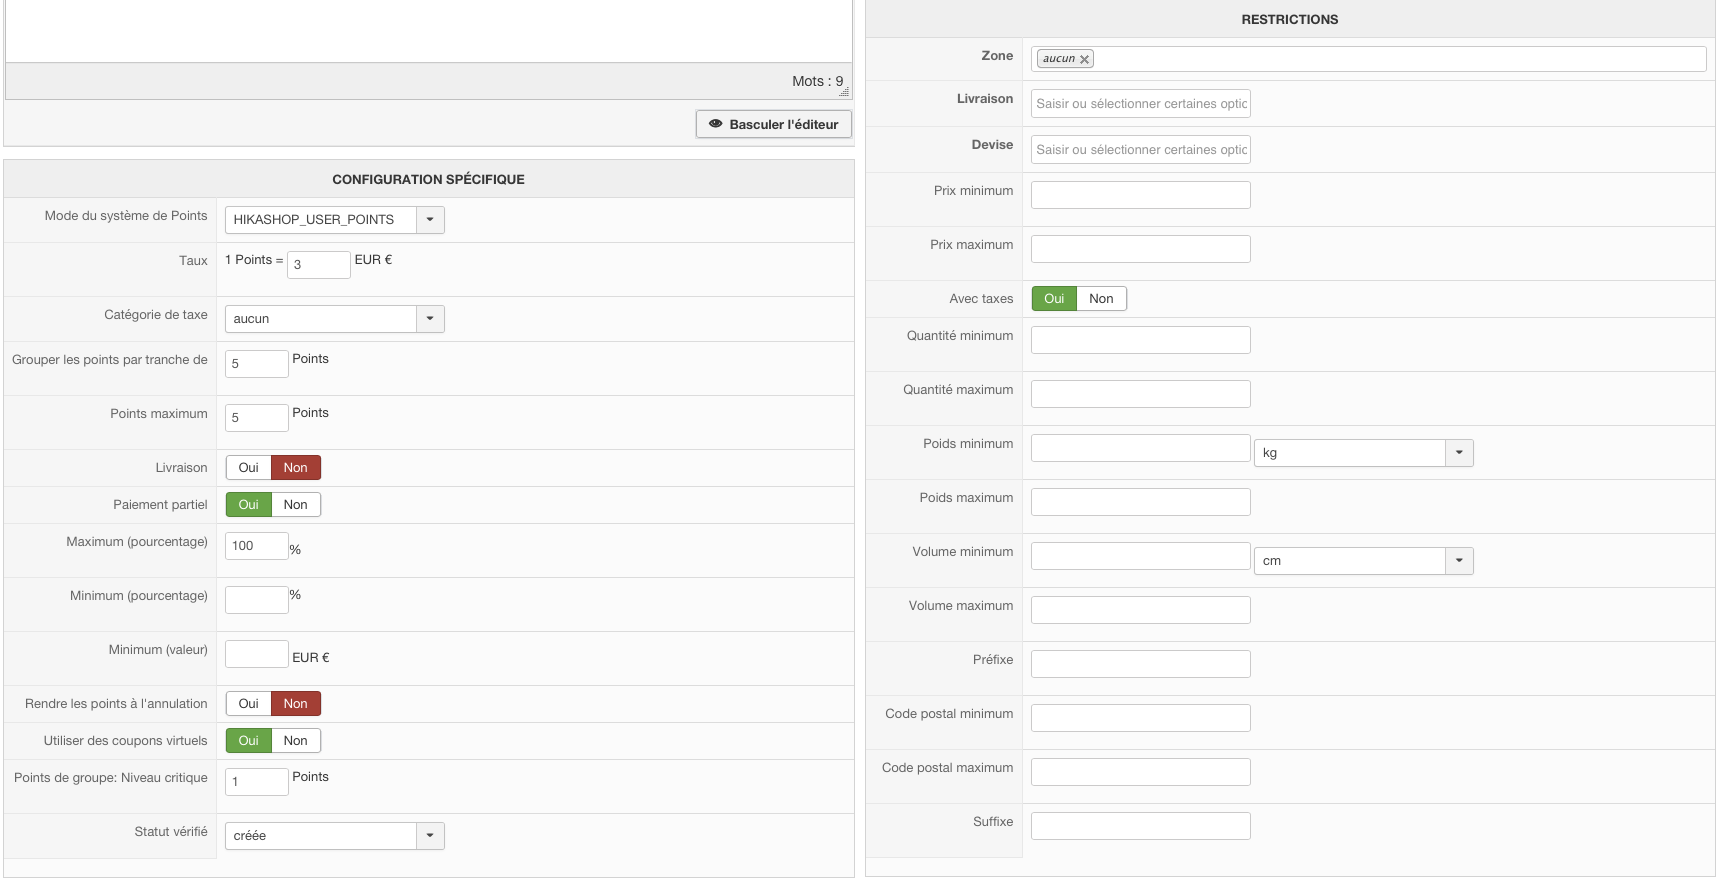
Task: Expand the Catégorie de taxe dropdown
Action: click(430, 319)
